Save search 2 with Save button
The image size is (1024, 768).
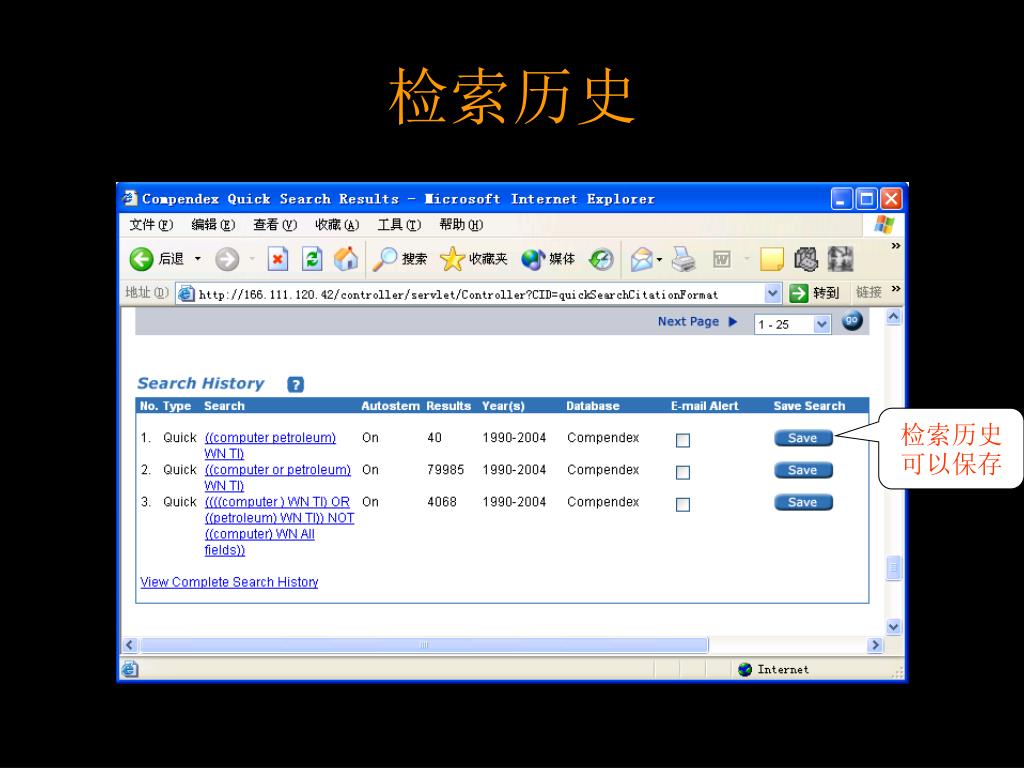click(803, 470)
